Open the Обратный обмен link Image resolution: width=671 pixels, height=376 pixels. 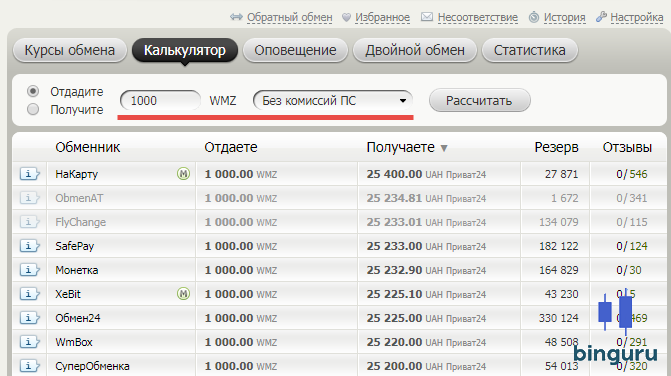[290, 18]
